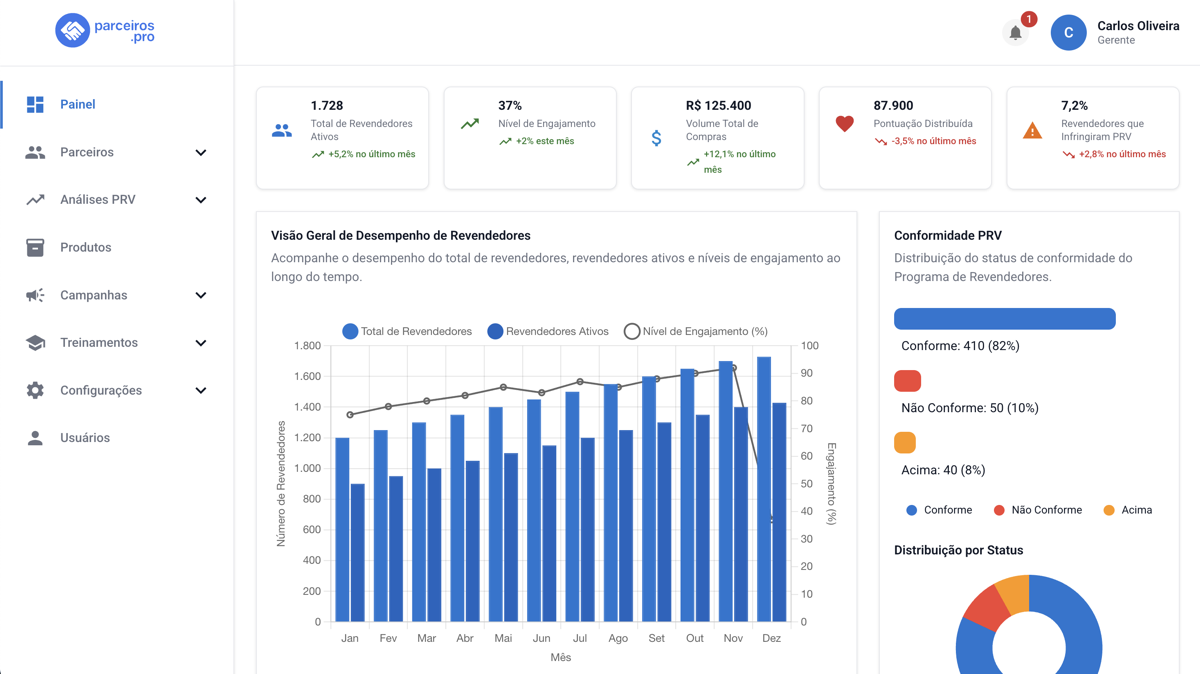Click the Carlos Oliveira avatar circle
Viewport: 1200px width, 674px height.
(x=1068, y=33)
